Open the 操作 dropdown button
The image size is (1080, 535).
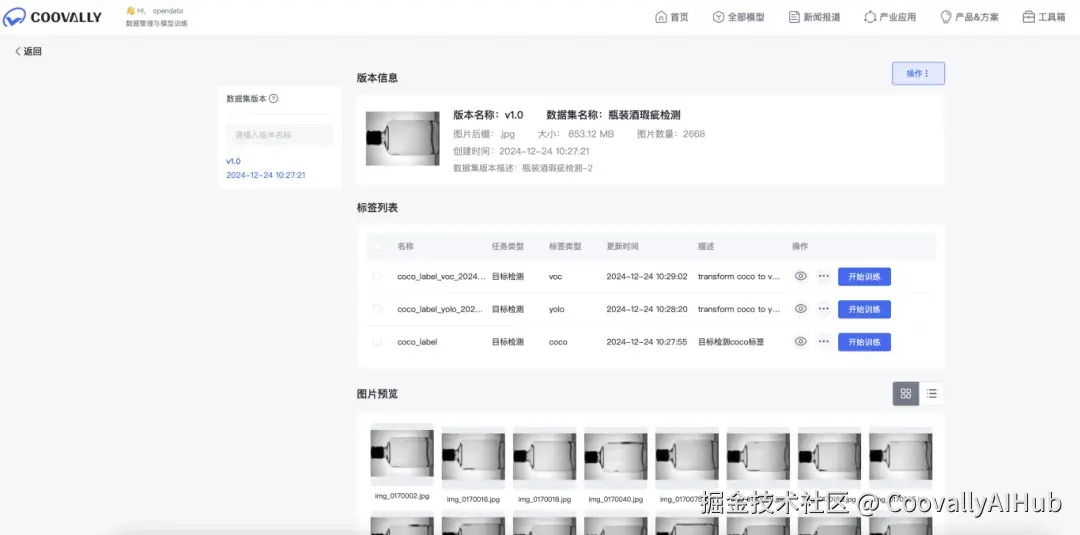(918, 74)
